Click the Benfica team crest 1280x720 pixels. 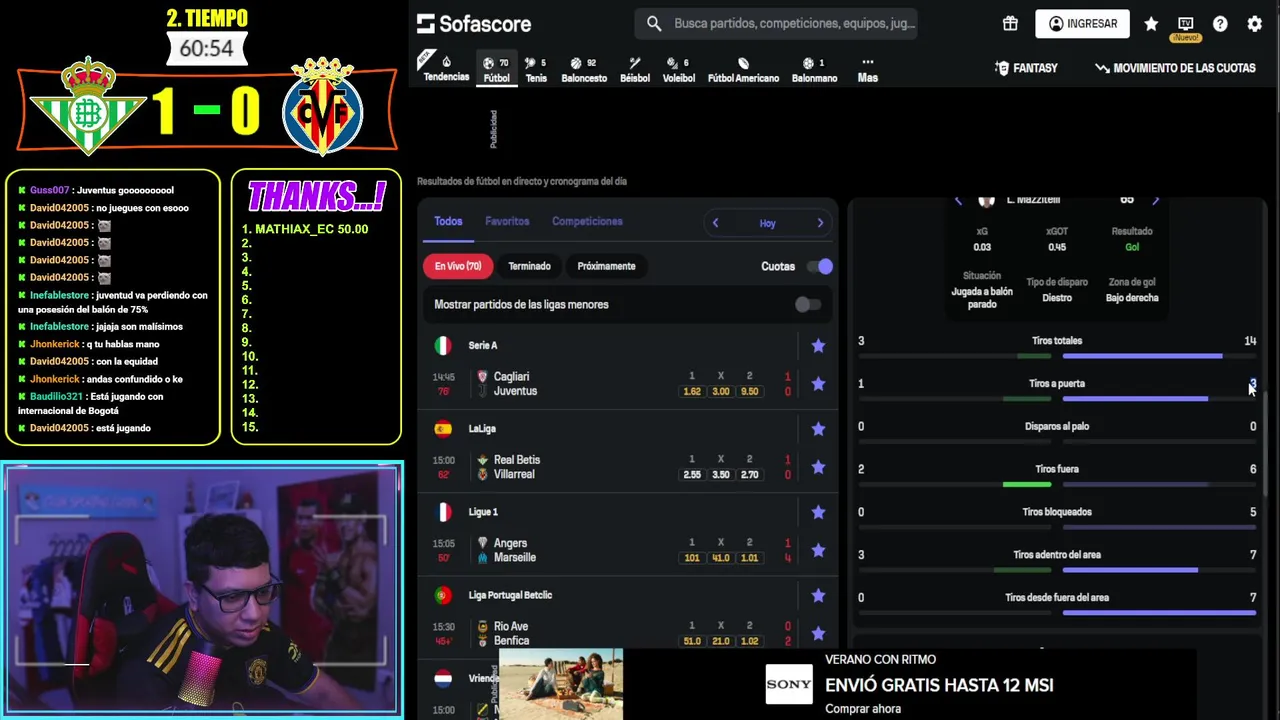pyautogui.click(x=483, y=641)
